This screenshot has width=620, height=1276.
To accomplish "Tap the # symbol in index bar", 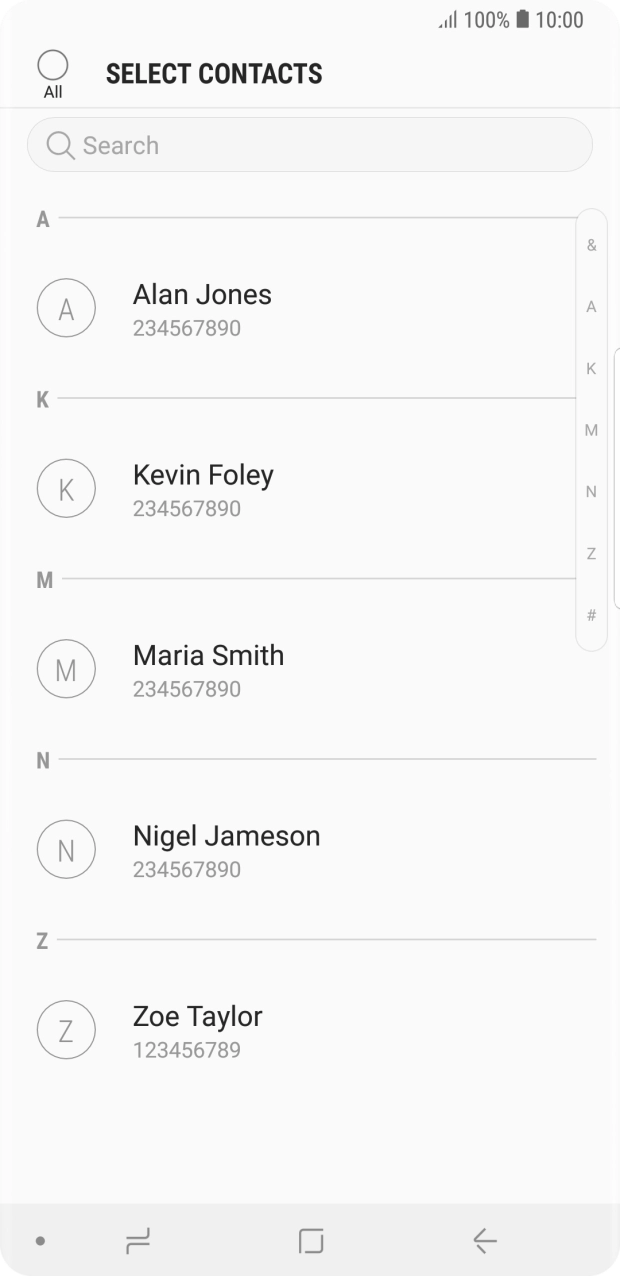I will [x=591, y=615].
